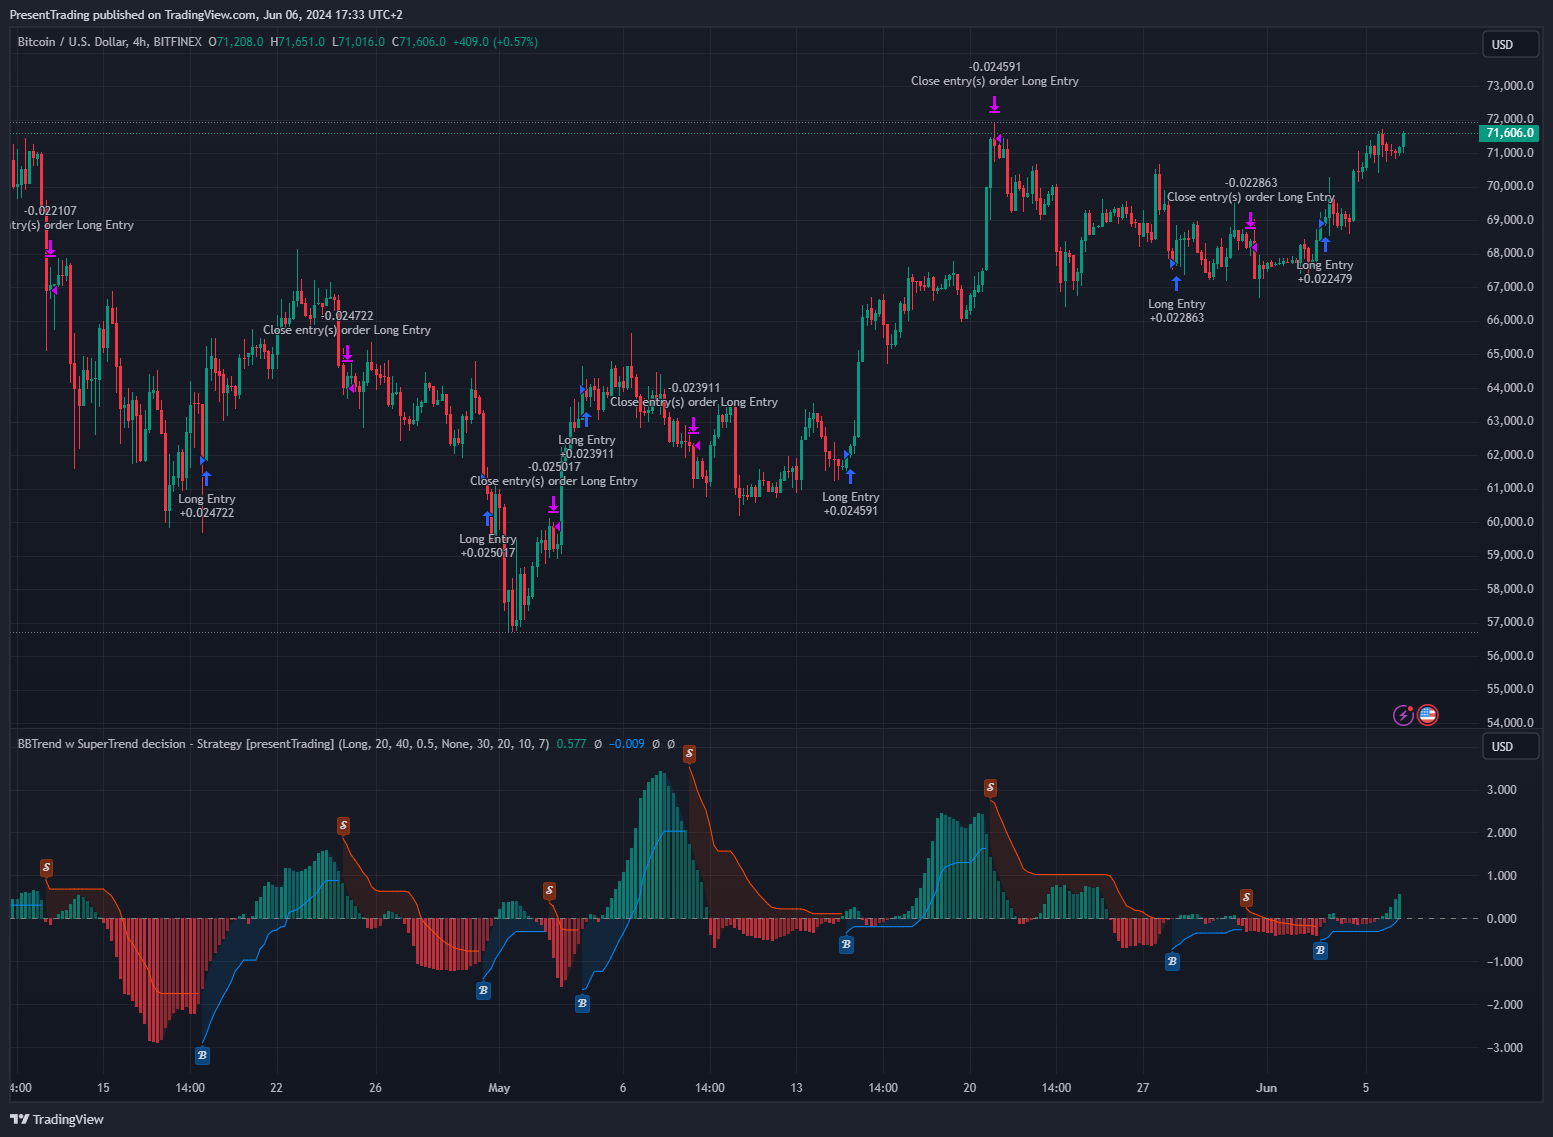1553x1137 pixels.
Task: Click the B buy badge between May and the 6
Action: [x=582, y=1003]
